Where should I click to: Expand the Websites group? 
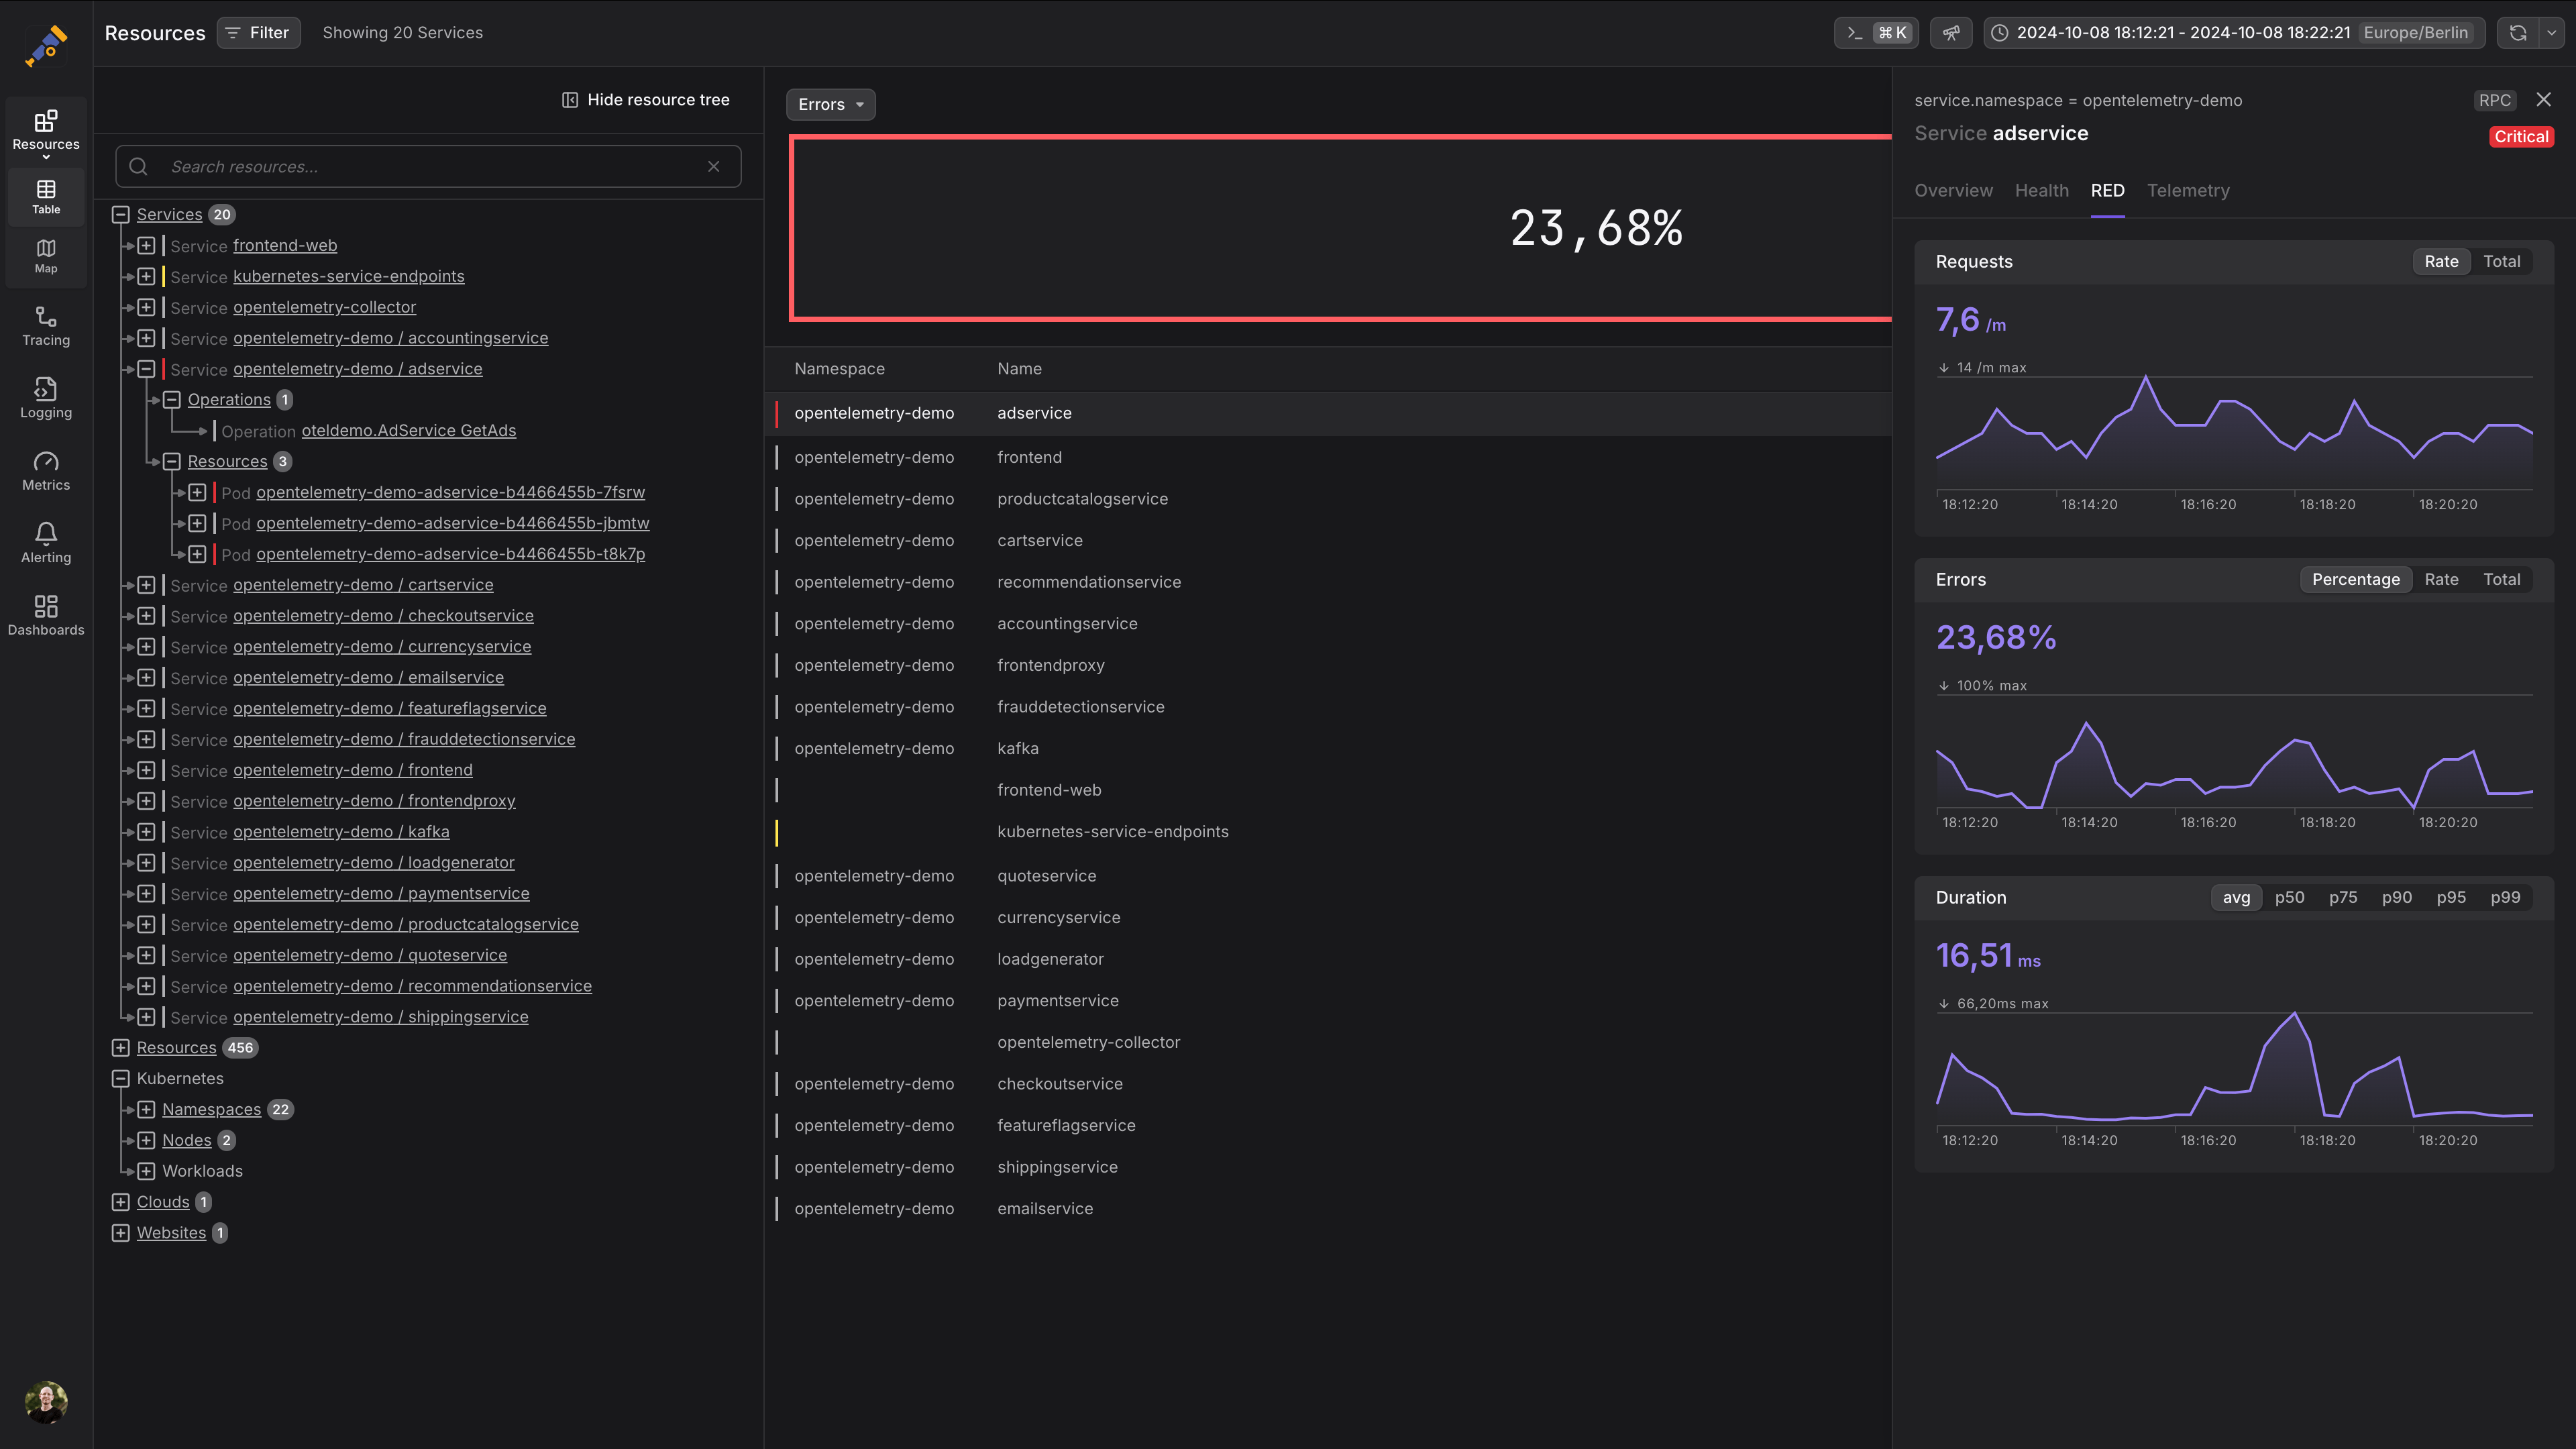121,1233
